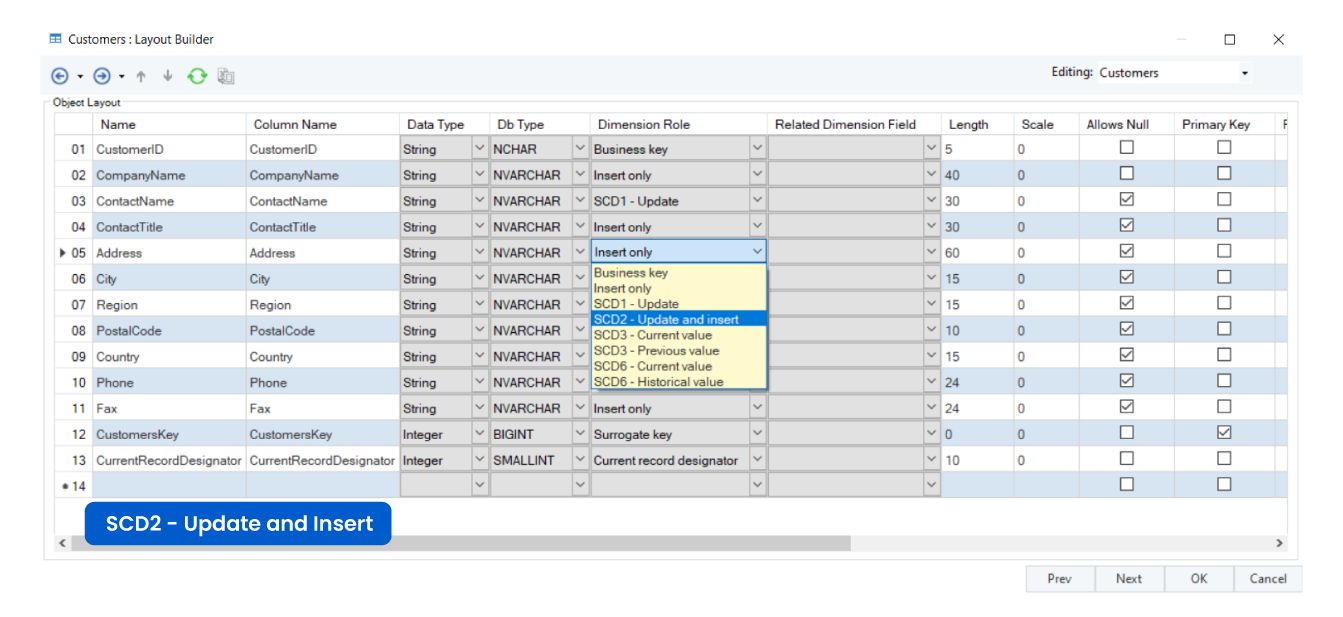Select 'SCD2 - Update and insert' option
Viewport: 1343px width, 617px height.
click(x=667, y=319)
